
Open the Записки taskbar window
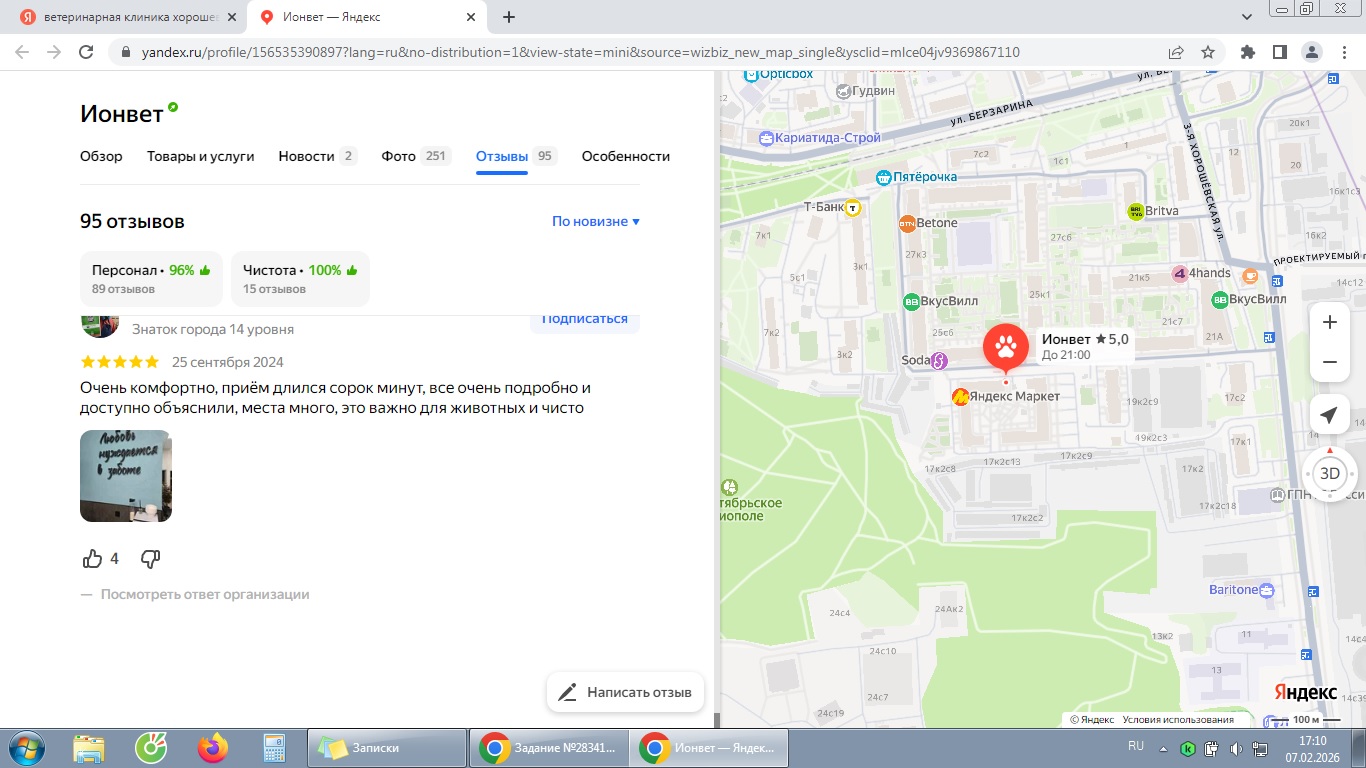click(x=388, y=748)
